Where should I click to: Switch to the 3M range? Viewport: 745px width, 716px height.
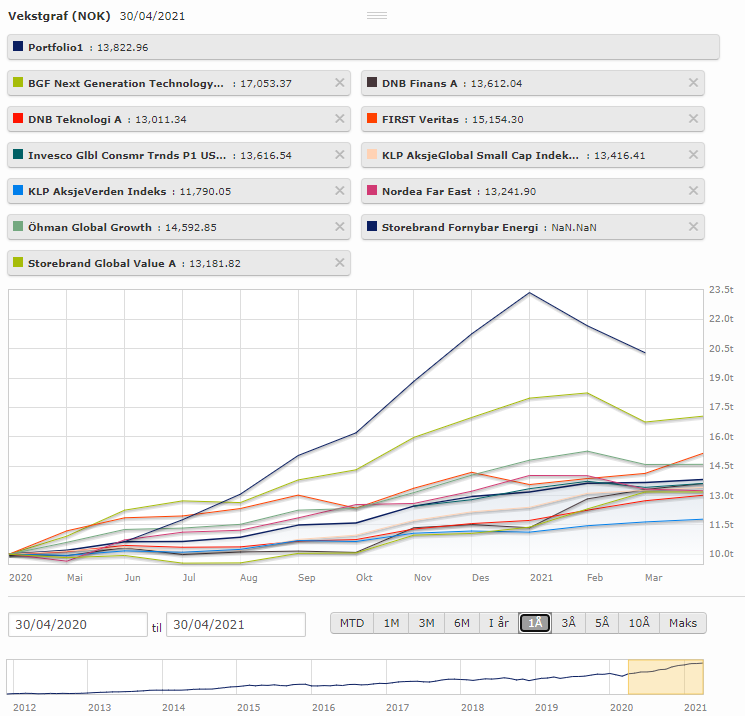coord(426,623)
